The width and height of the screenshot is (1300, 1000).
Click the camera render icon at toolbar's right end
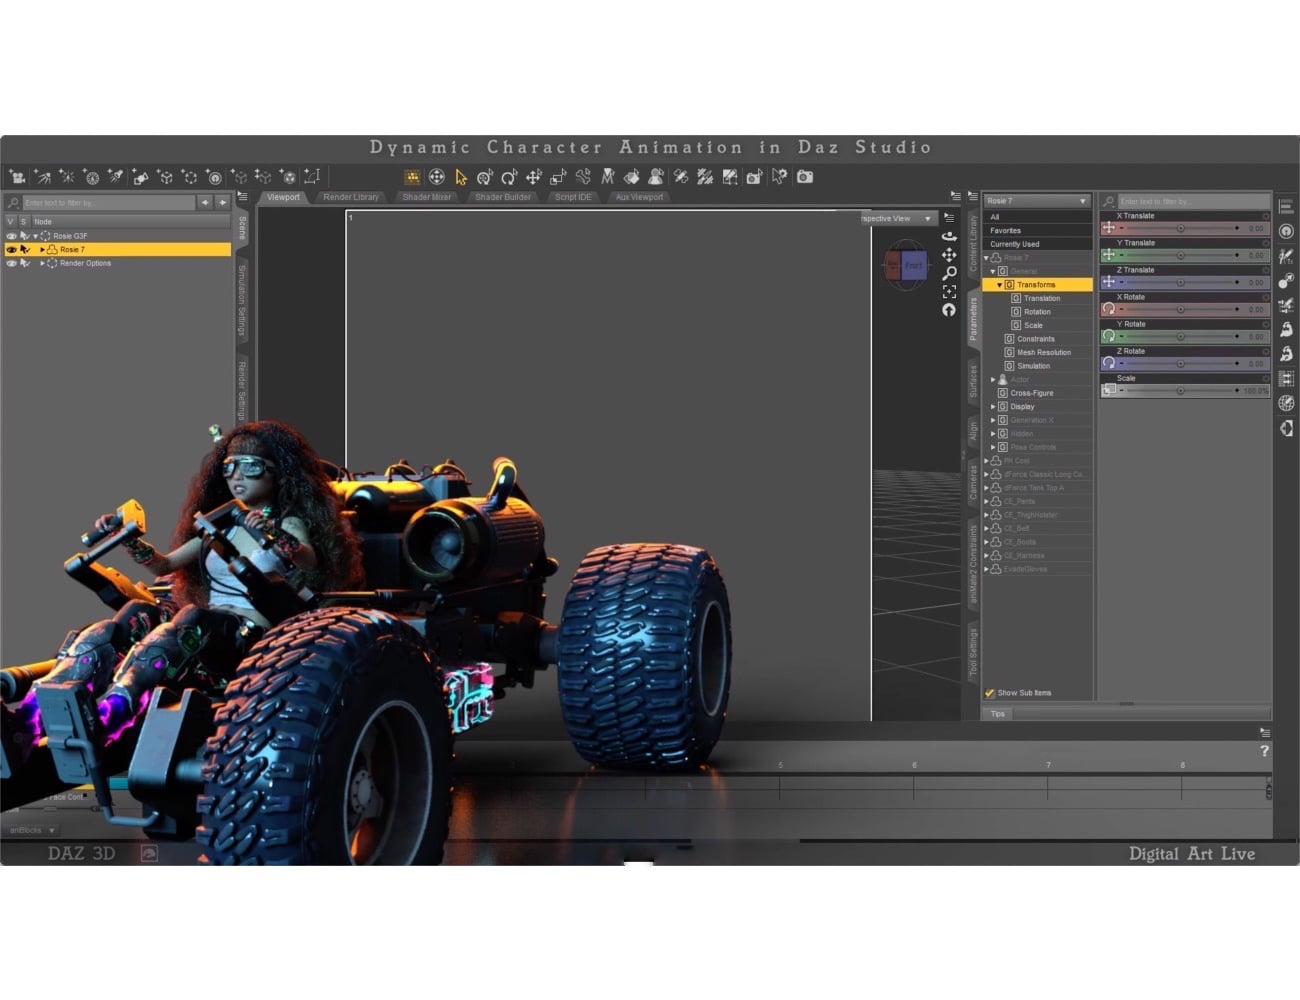coord(806,177)
